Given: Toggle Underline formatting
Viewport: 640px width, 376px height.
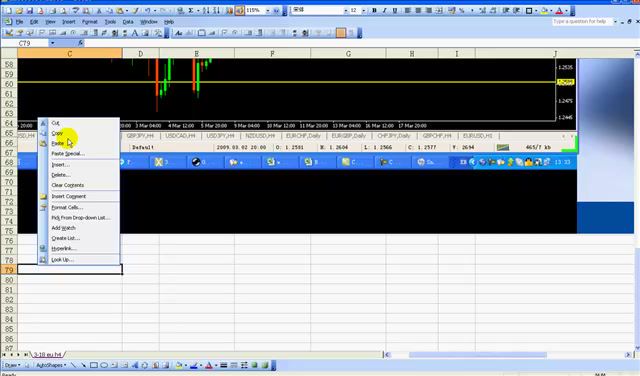Looking at the screenshot, I should [395, 11].
